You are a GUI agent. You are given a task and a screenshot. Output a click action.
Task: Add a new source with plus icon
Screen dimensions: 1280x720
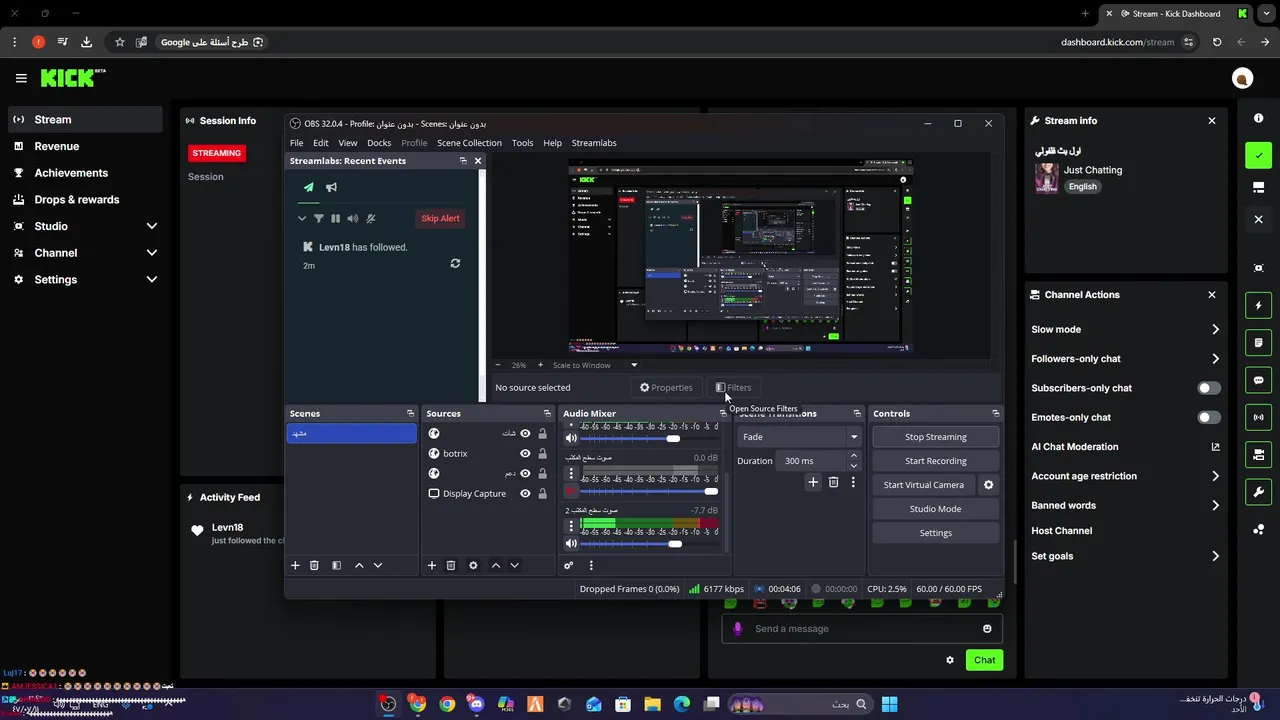point(432,565)
